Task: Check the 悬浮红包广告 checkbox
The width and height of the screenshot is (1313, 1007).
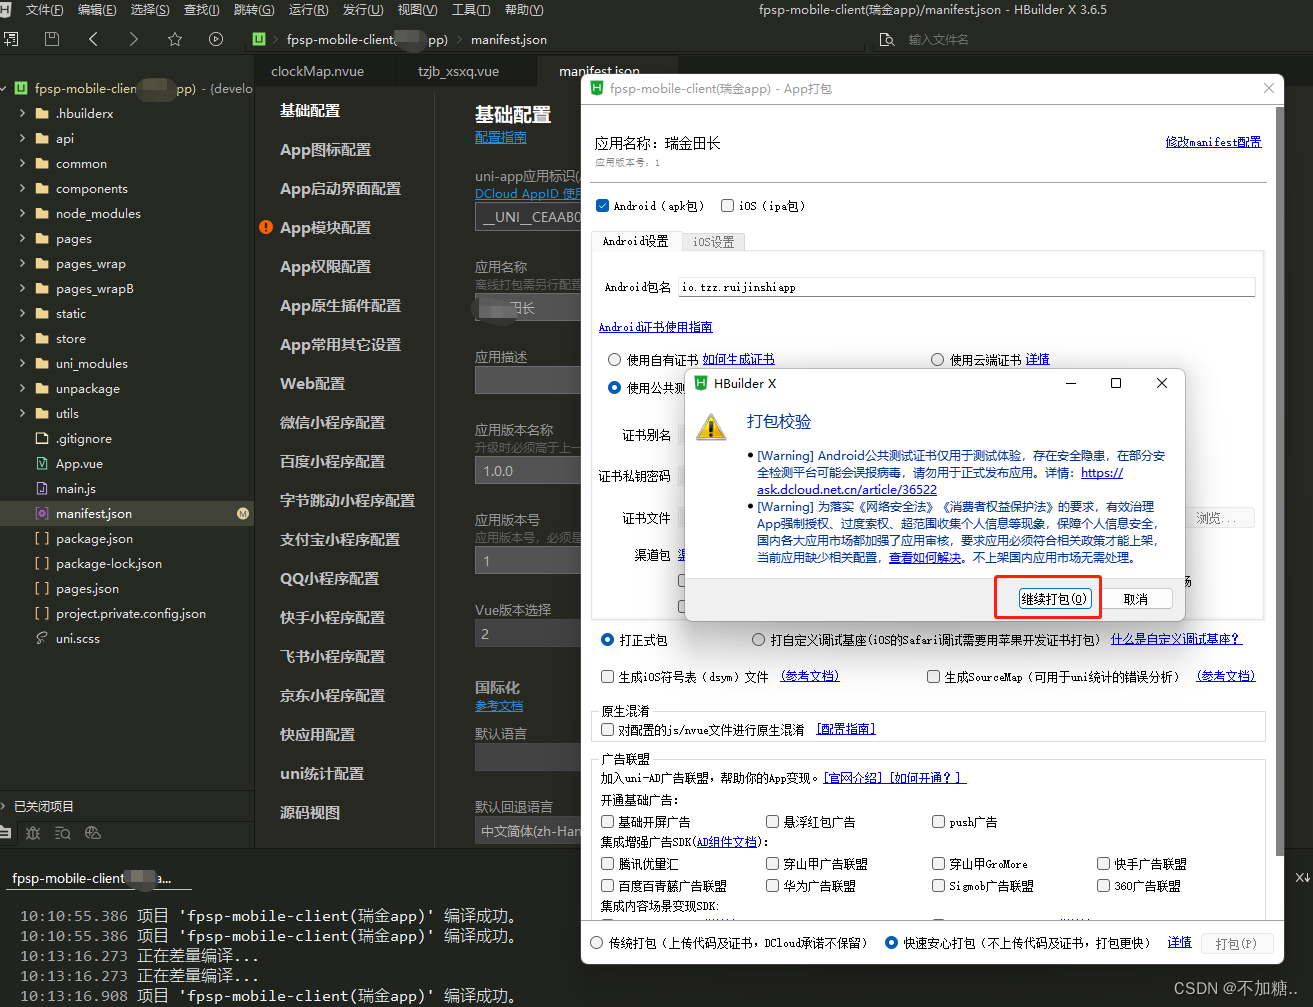Action: point(772,822)
